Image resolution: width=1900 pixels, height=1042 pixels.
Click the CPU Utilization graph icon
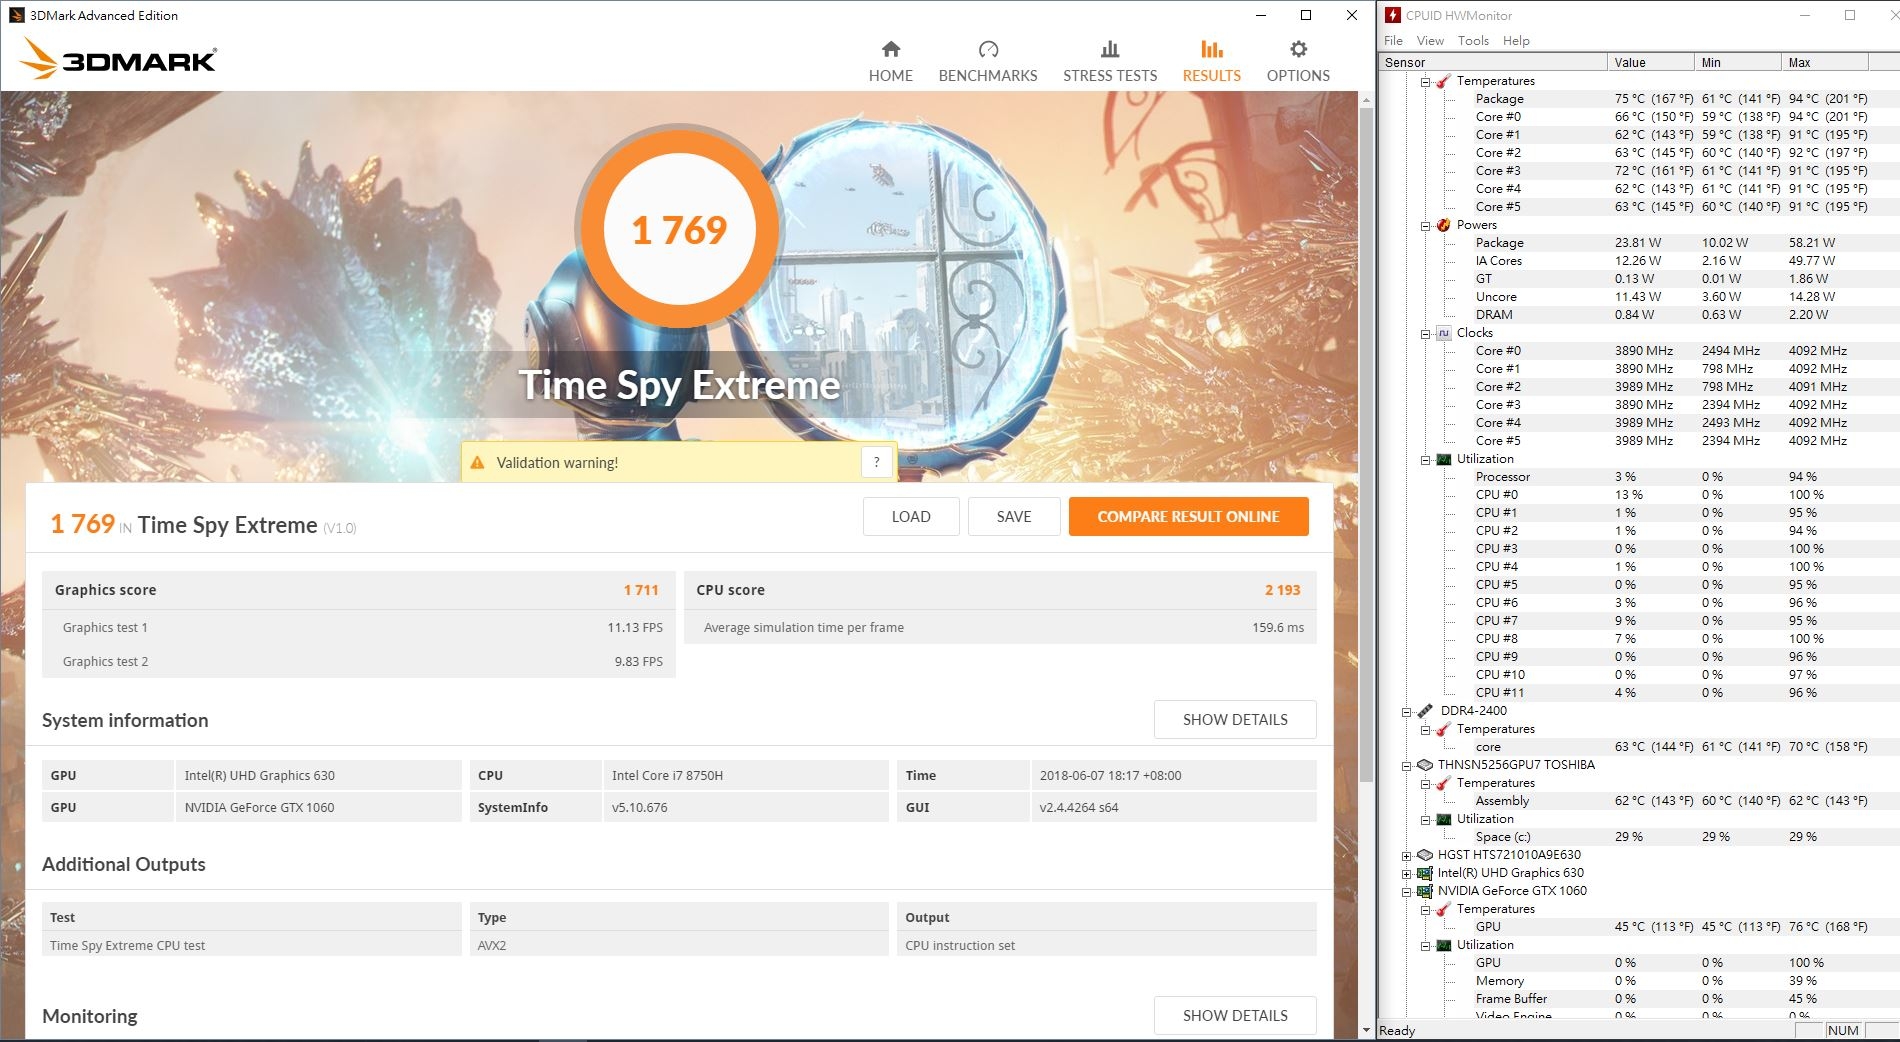coord(1443,459)
